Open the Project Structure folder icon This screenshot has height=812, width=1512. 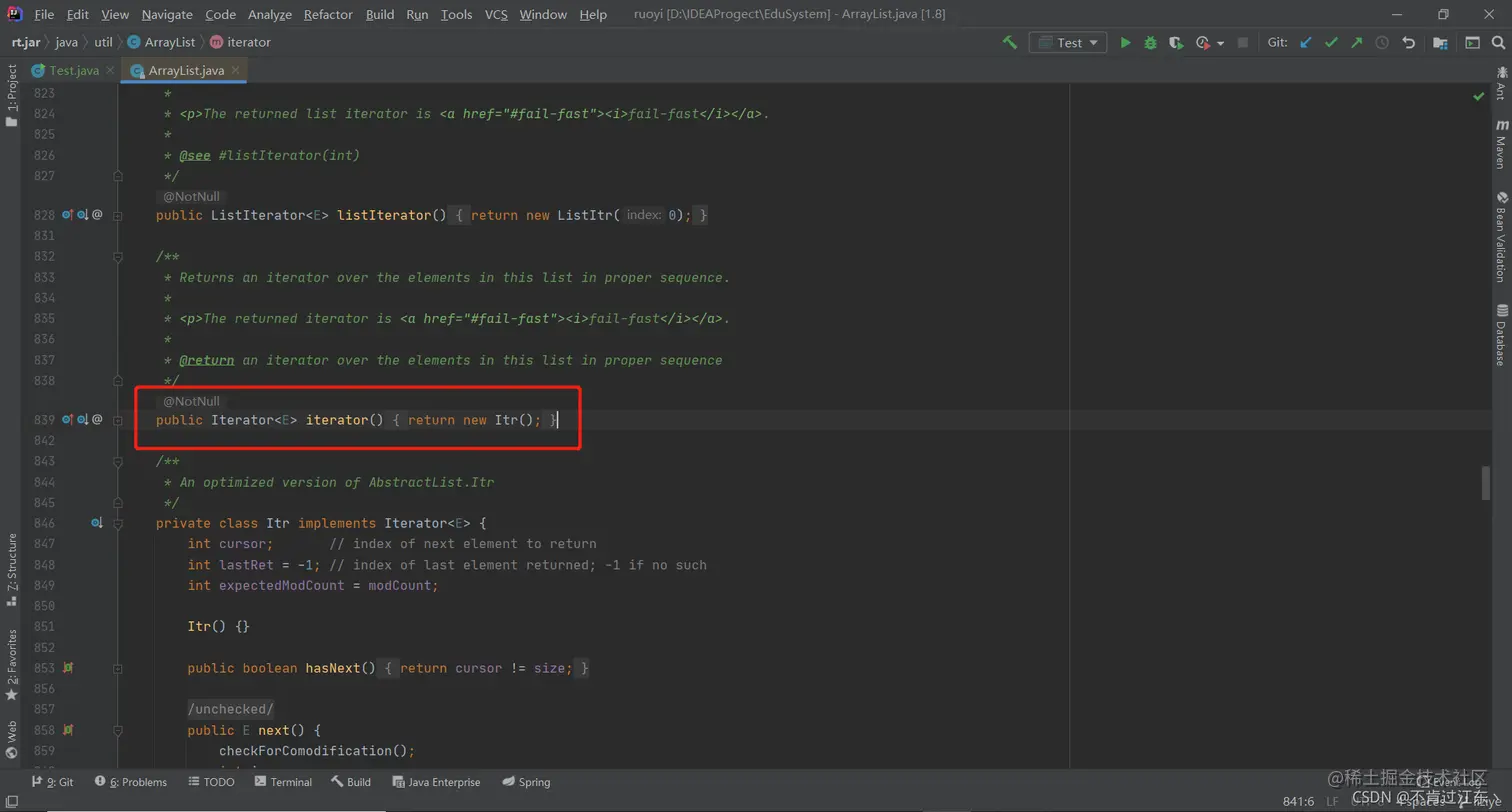point(1440,43)
